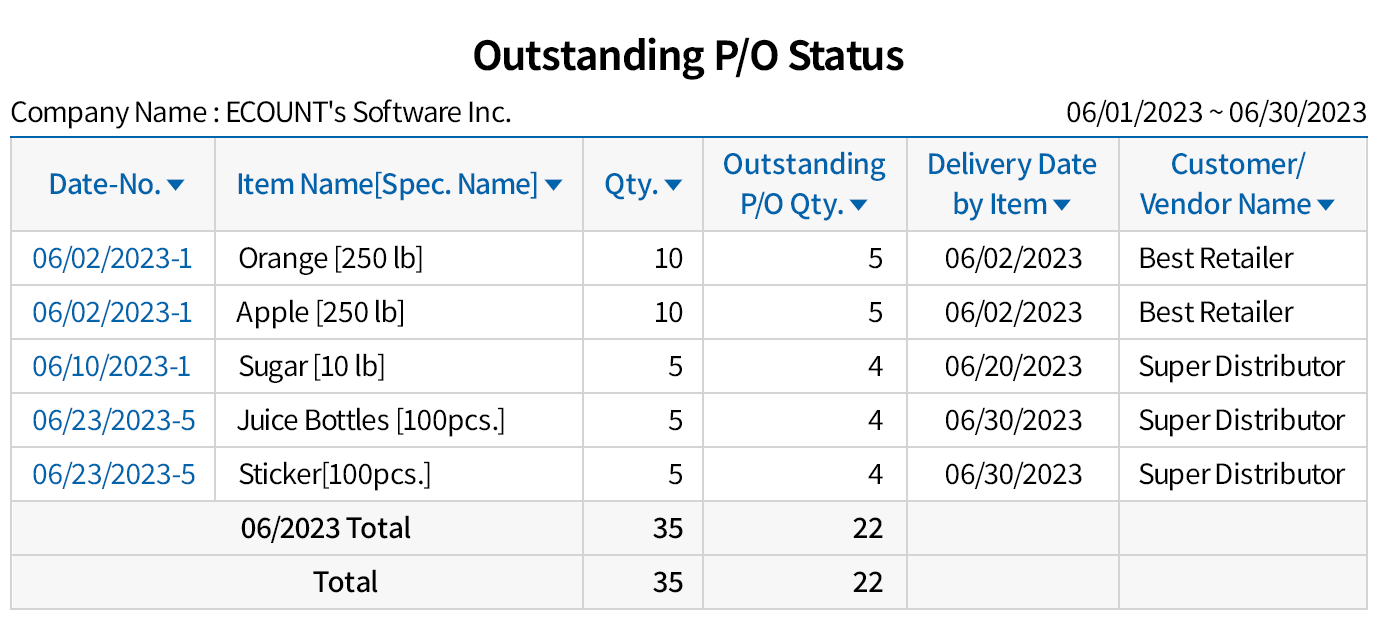Open the Customer/Vendor Name sort arrow
Screen dimensions: 1378x620
tap(1326, 206)
